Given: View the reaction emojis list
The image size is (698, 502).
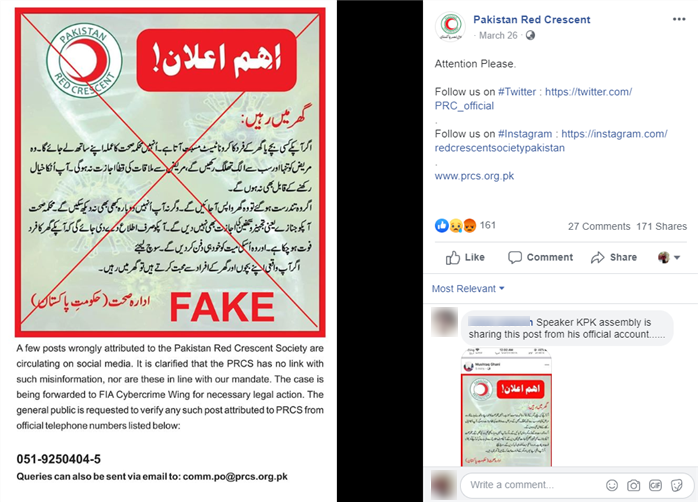Looking at the screenshot, I should pos(455,226).
